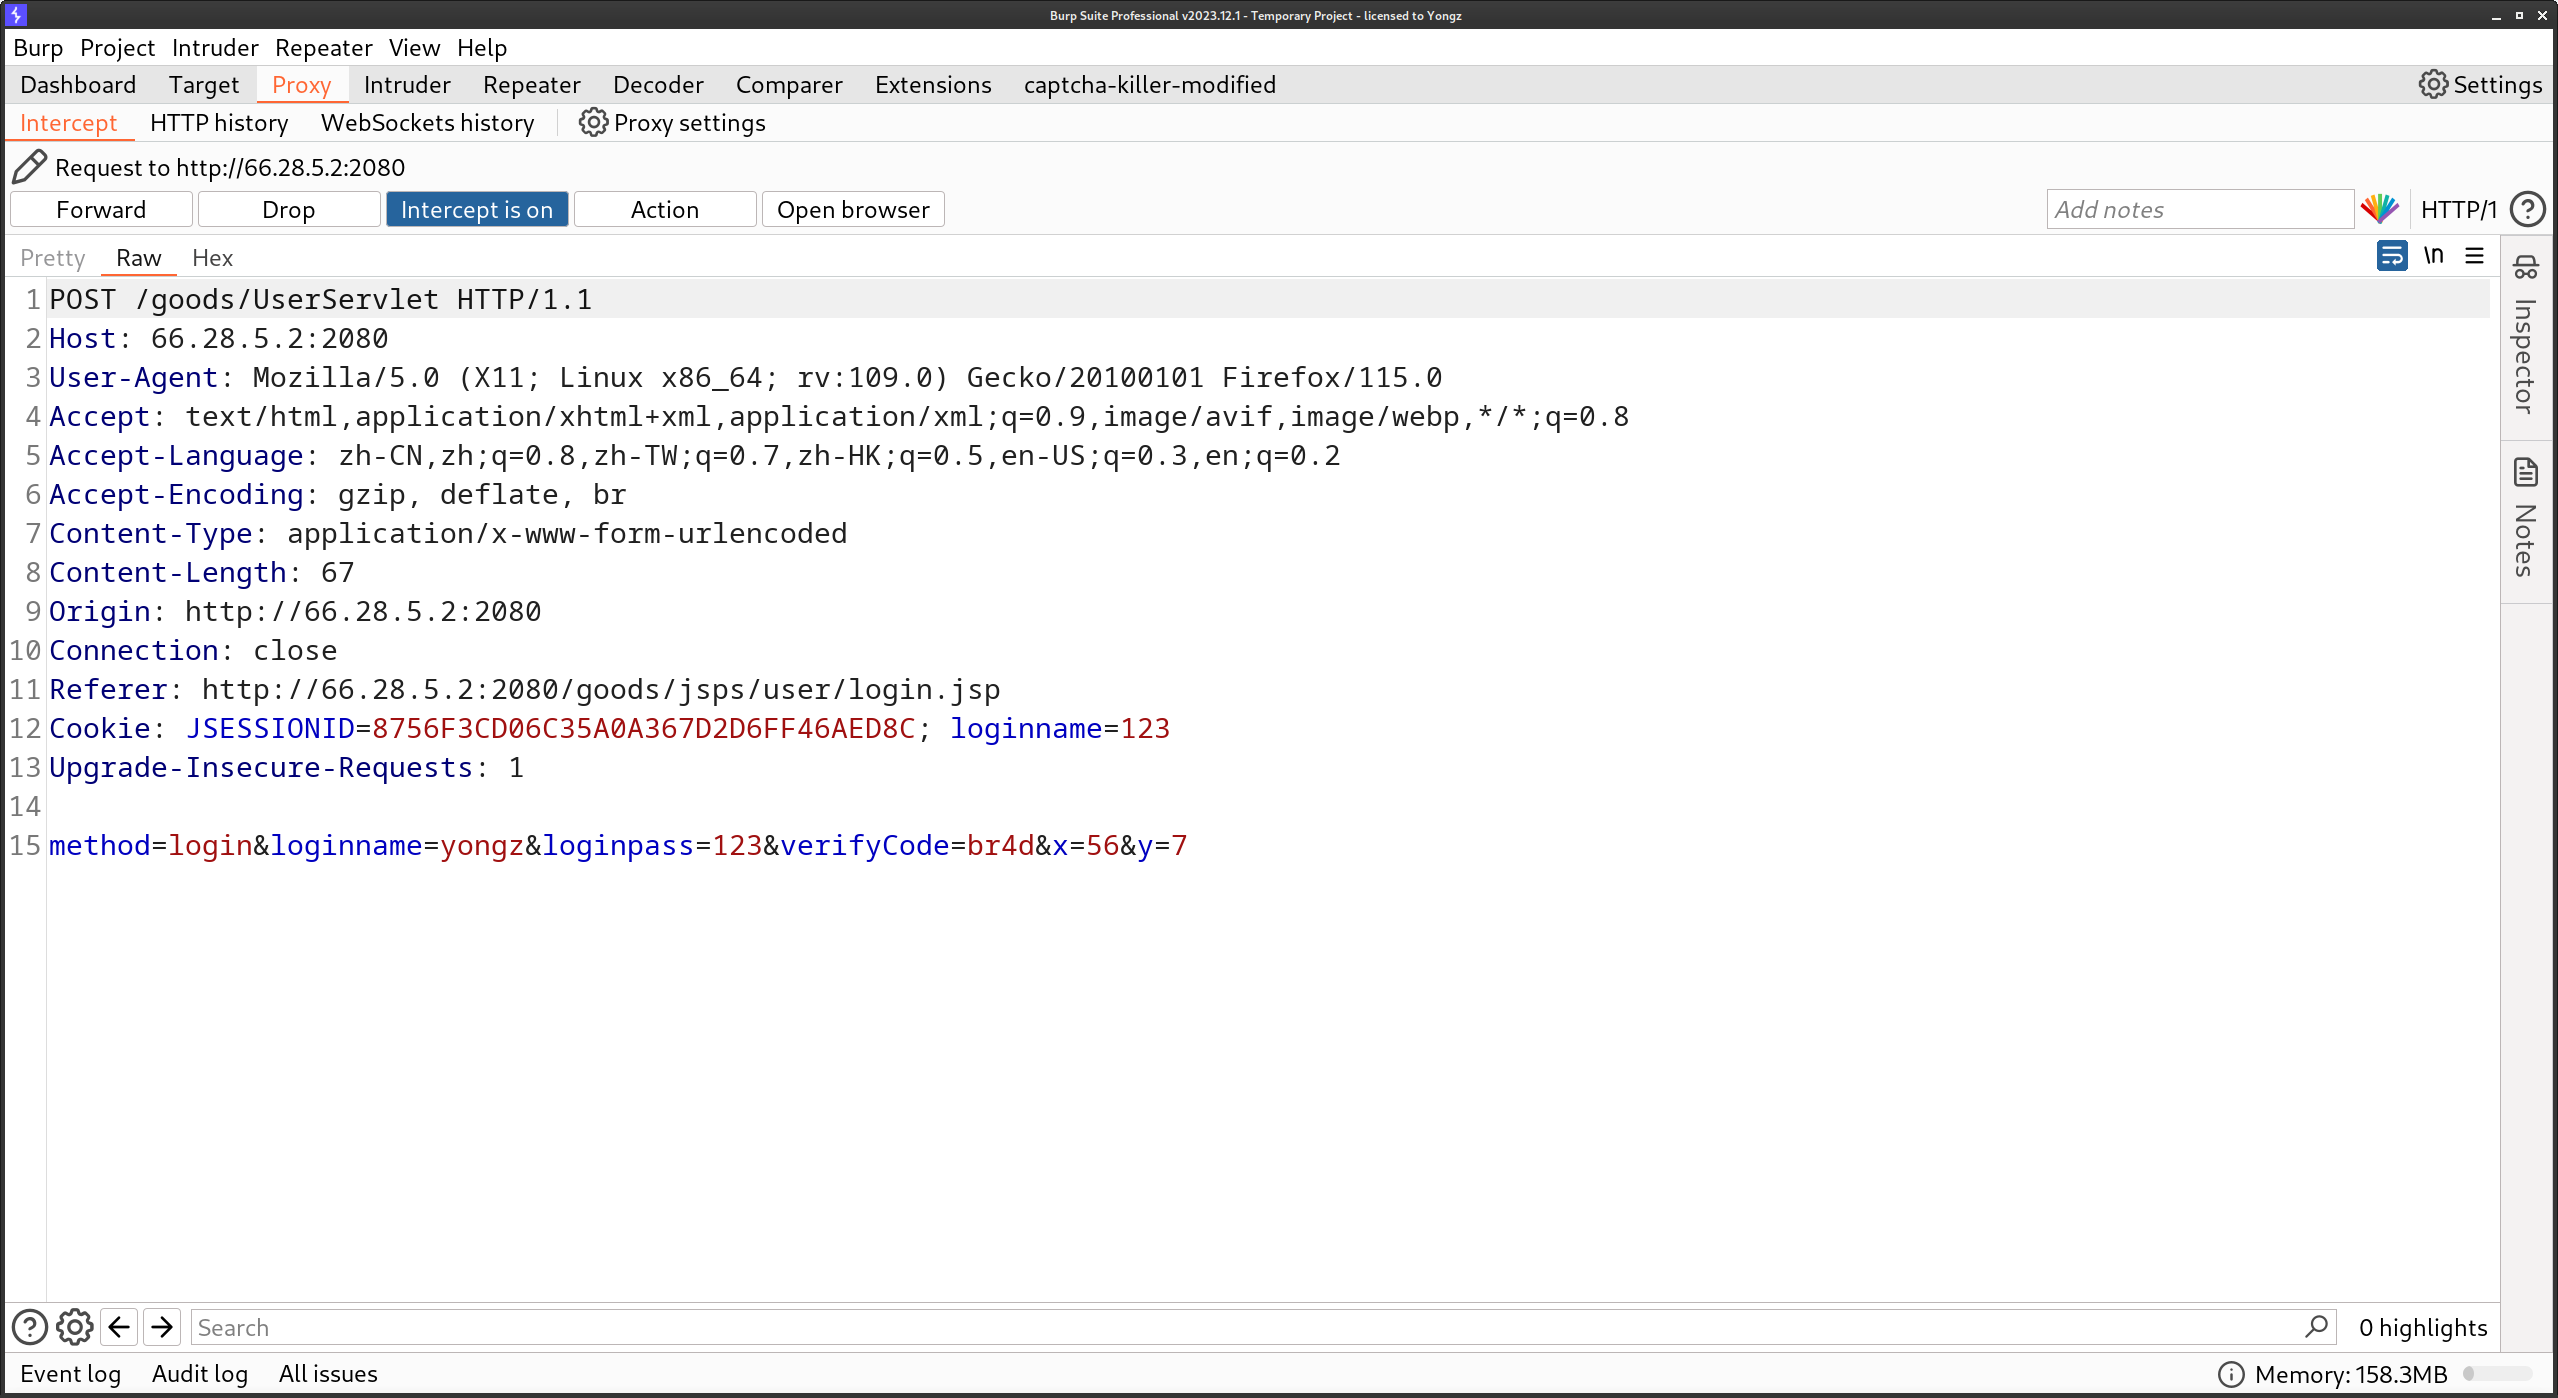Click the 0 highlights counter

2423,1327
